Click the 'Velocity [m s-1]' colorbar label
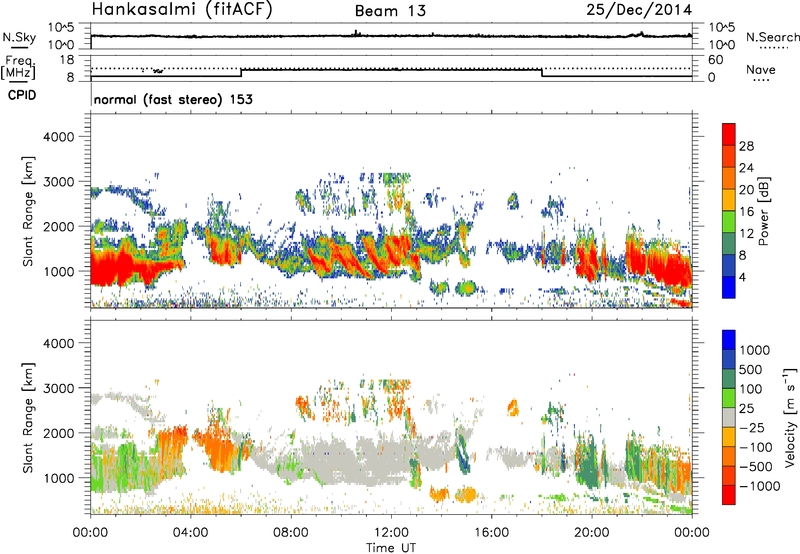This screenshot has width=800, height=554. 790,417
